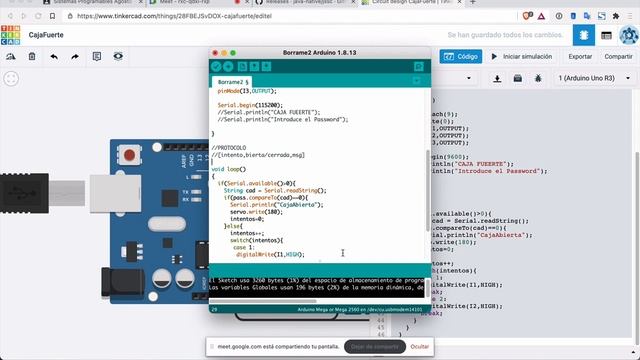Image resolution: width=640 pixels, height=360 pixels.
Task: Go forward in the browser
Action: tap(24, 16)
